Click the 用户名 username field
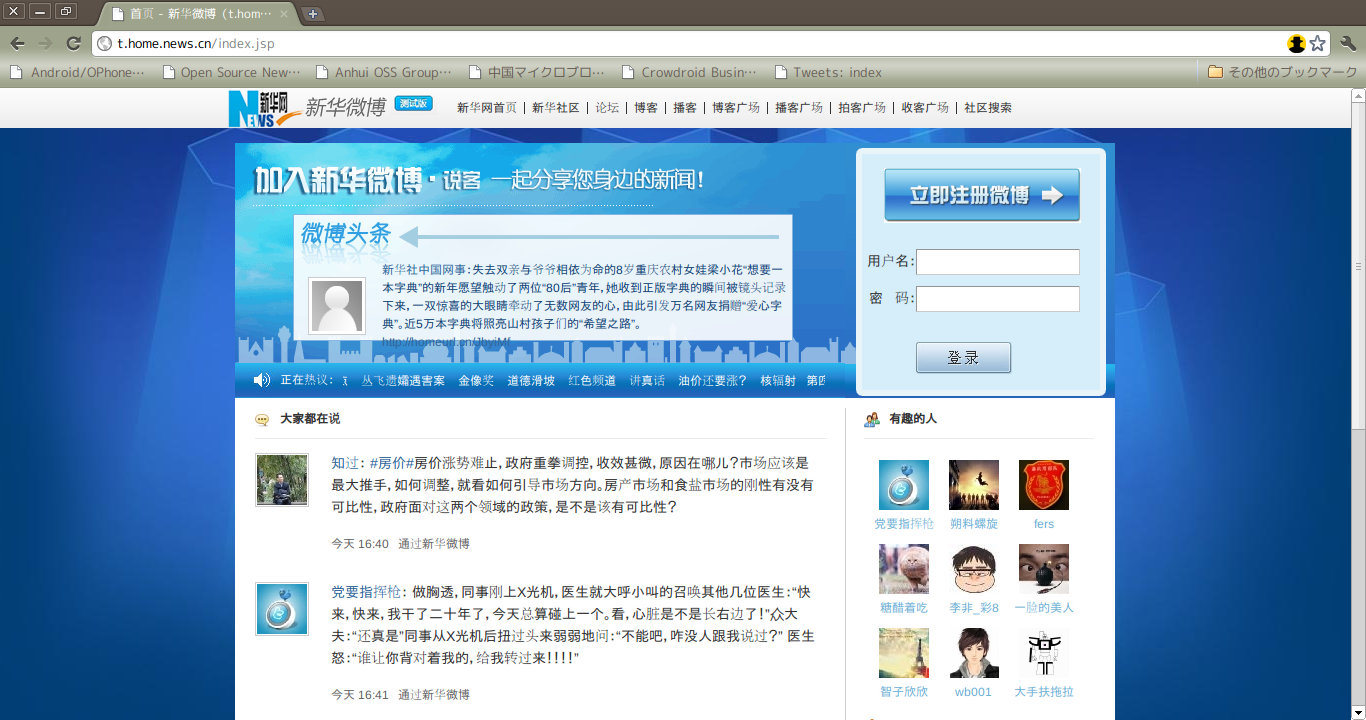The height and width of the screenshot is (720, 1366). click(x=998, y=262)
